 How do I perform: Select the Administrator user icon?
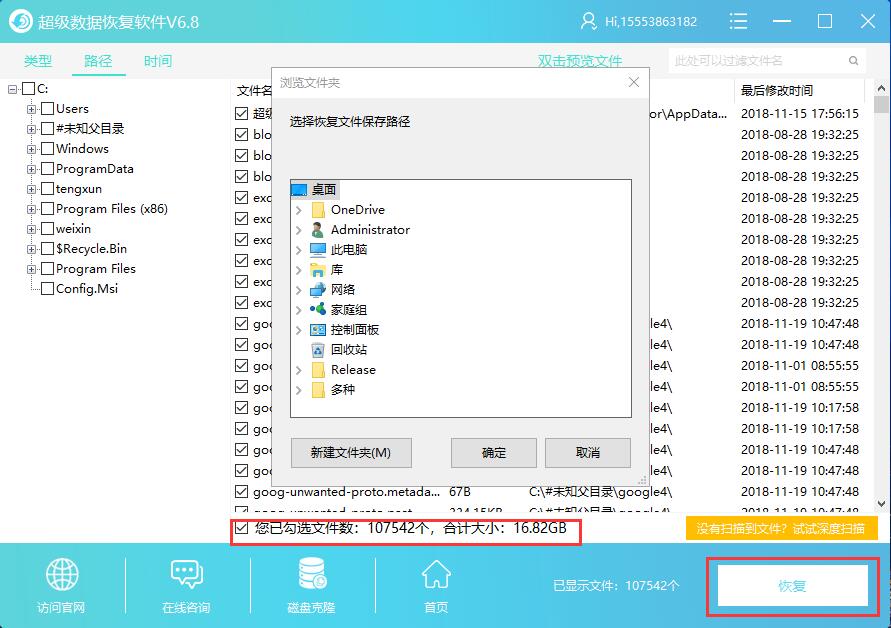pos(318,230)
